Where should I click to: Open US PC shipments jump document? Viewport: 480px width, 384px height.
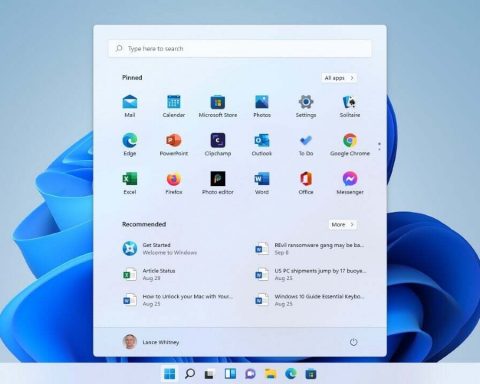pos(310,274)
